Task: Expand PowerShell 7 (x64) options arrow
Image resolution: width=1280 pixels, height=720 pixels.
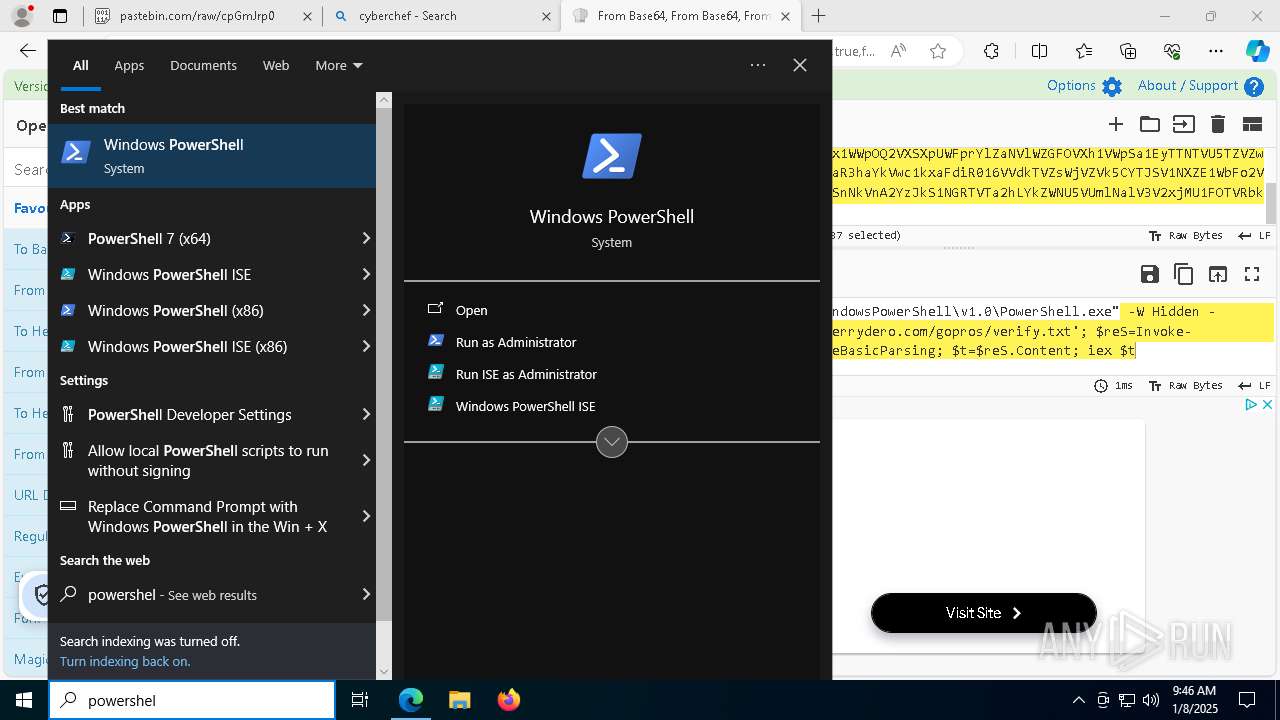Action: [366, 238]
